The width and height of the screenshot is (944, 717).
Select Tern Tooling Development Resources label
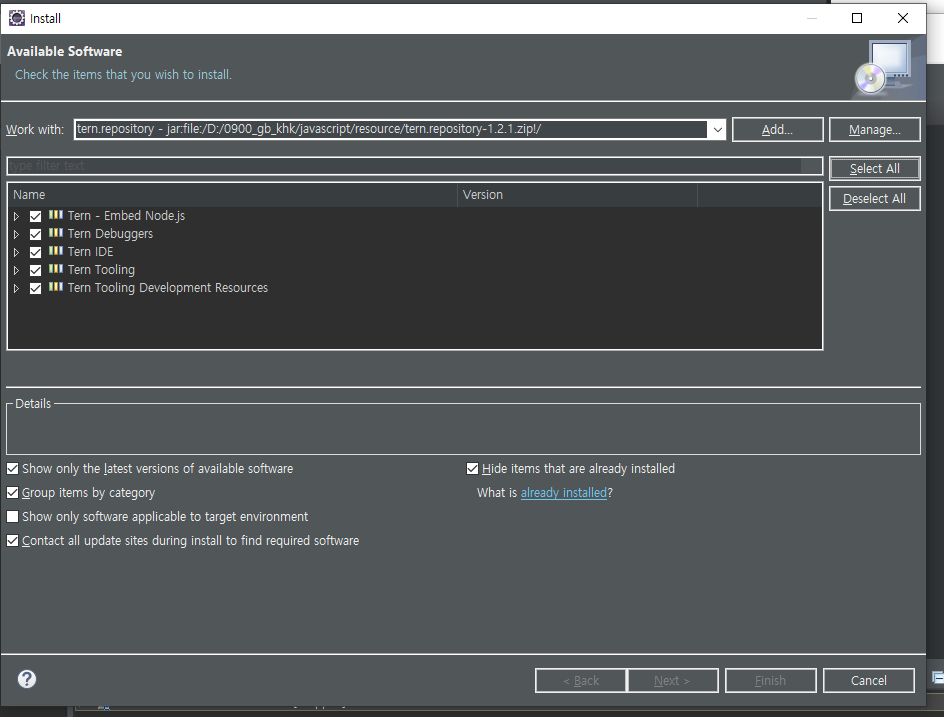point(167,288)
